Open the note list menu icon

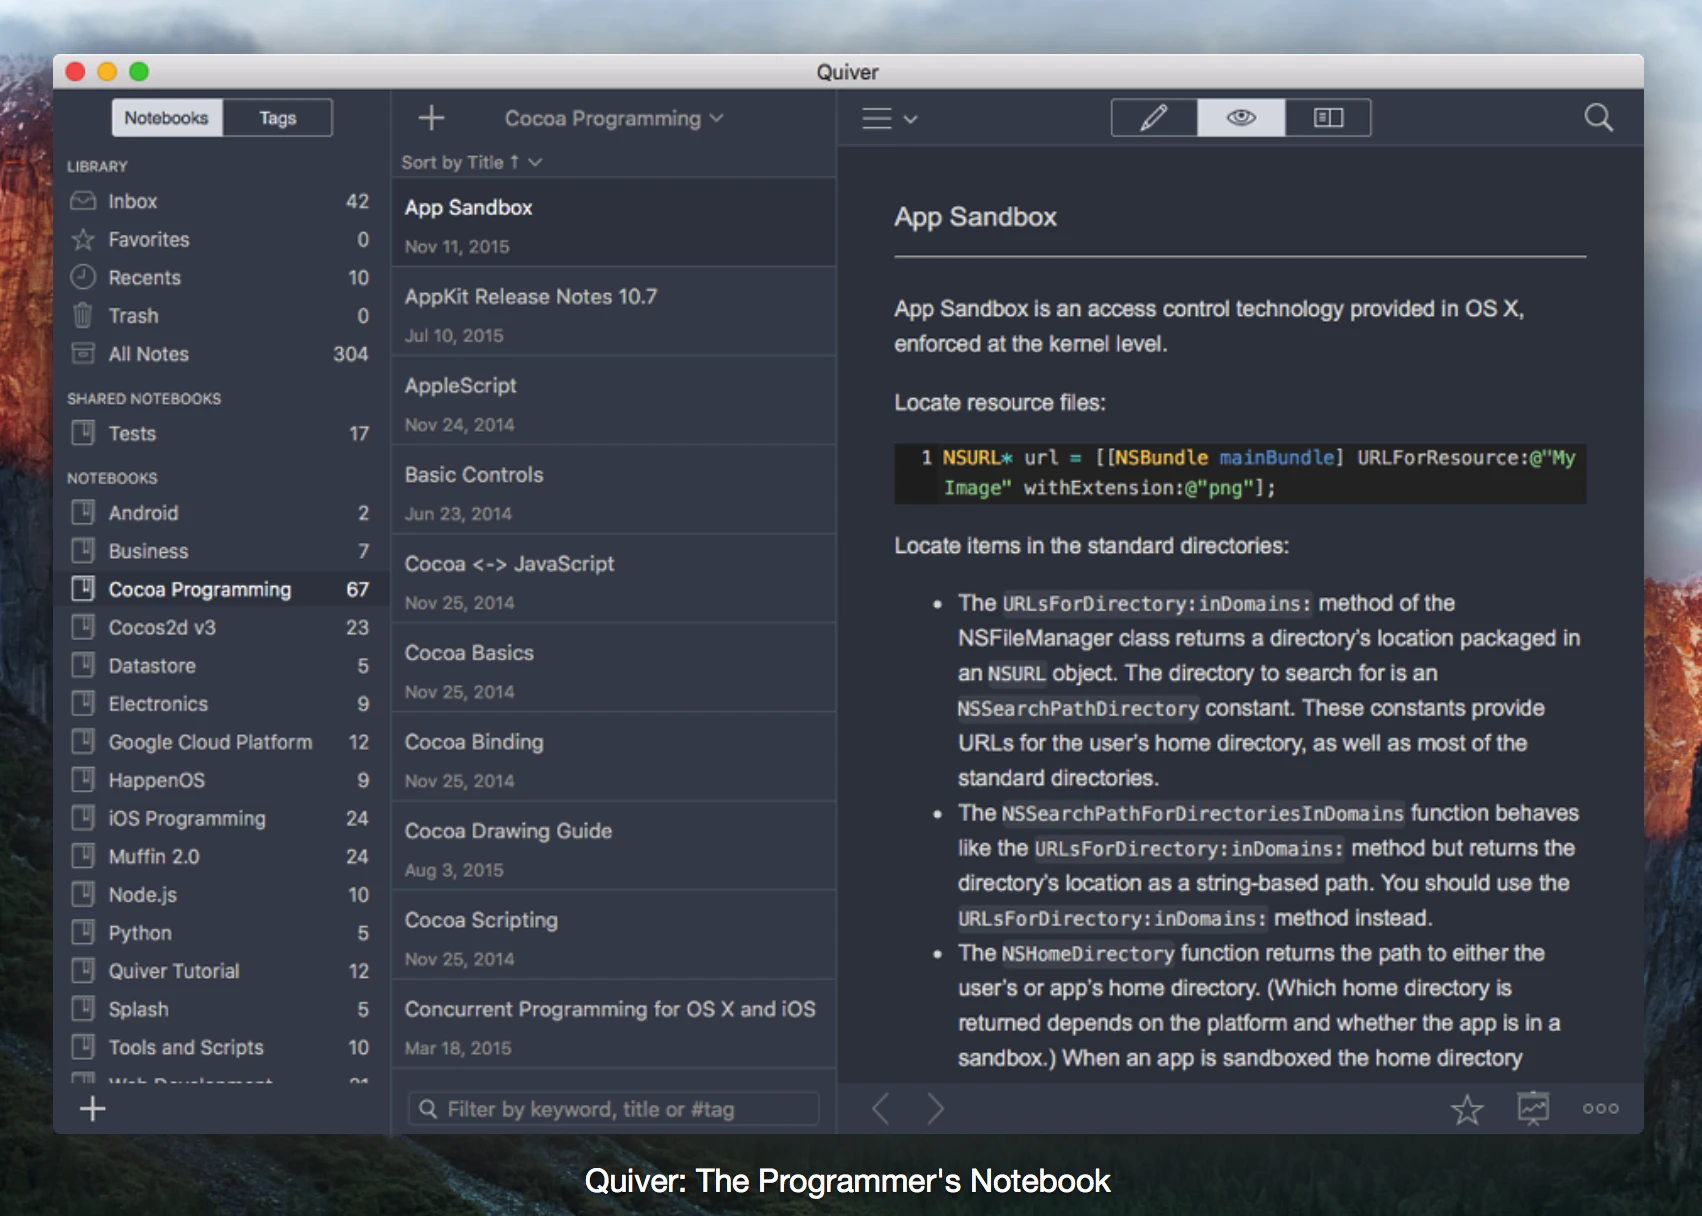(x=889, y=119)
